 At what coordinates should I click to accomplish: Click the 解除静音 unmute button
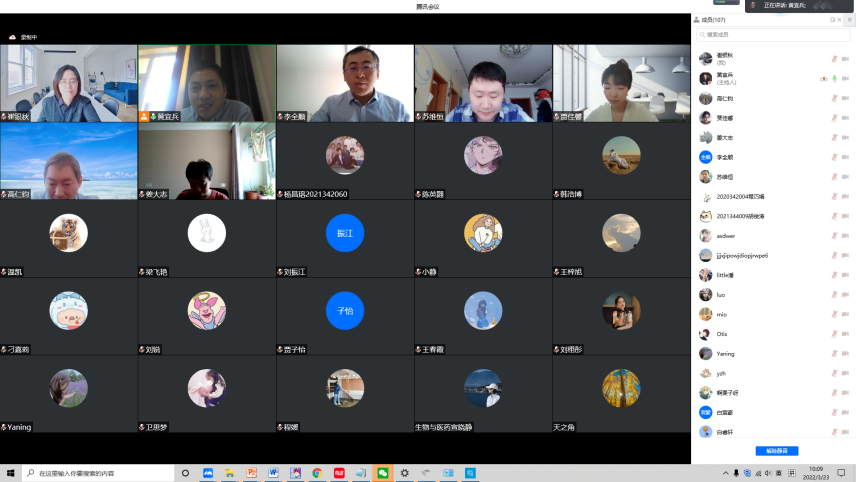(776, 451)
